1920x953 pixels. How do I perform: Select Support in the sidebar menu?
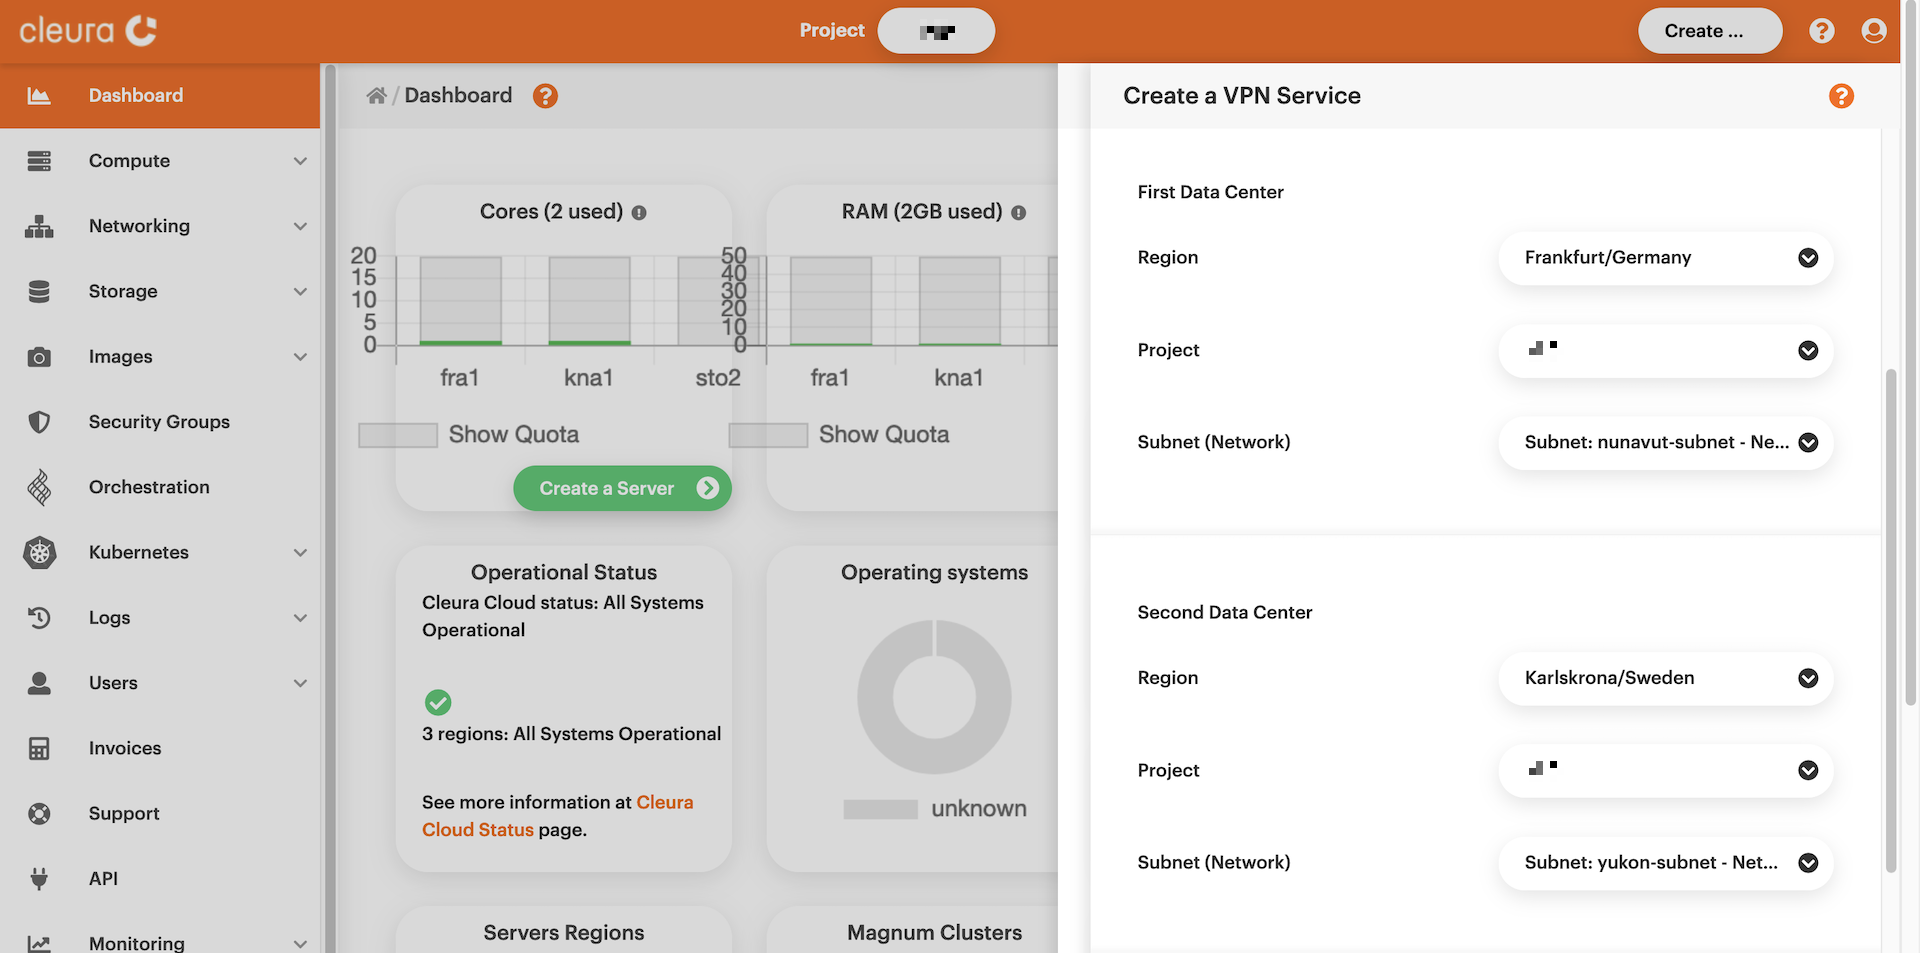point(123,813)
